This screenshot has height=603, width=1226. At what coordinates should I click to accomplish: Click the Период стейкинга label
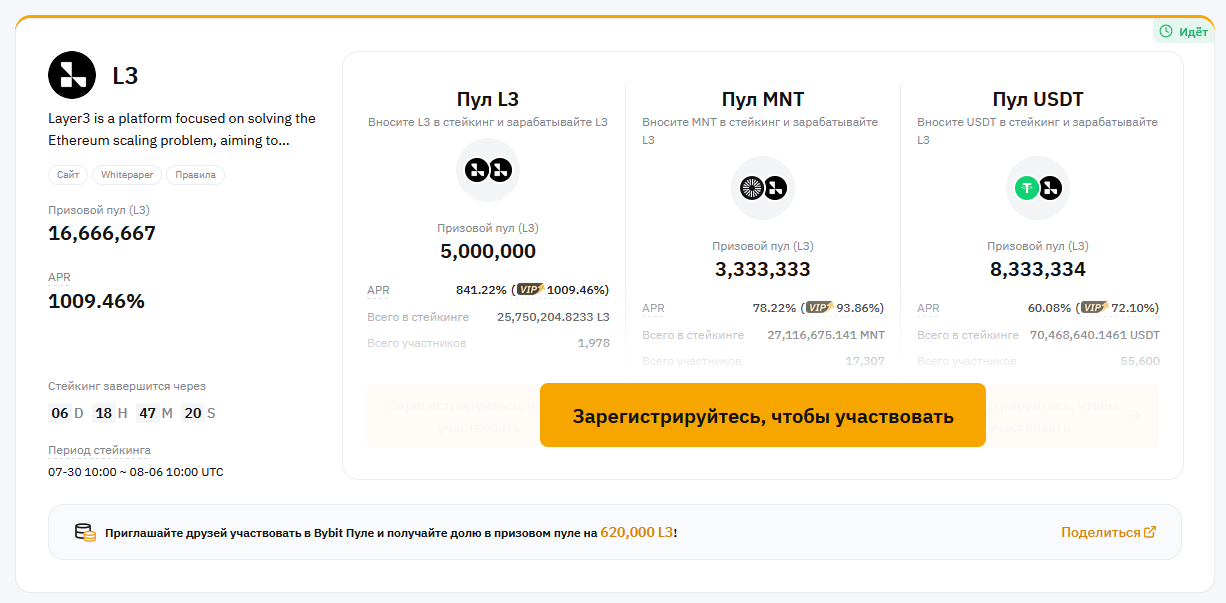click(100, 450)
